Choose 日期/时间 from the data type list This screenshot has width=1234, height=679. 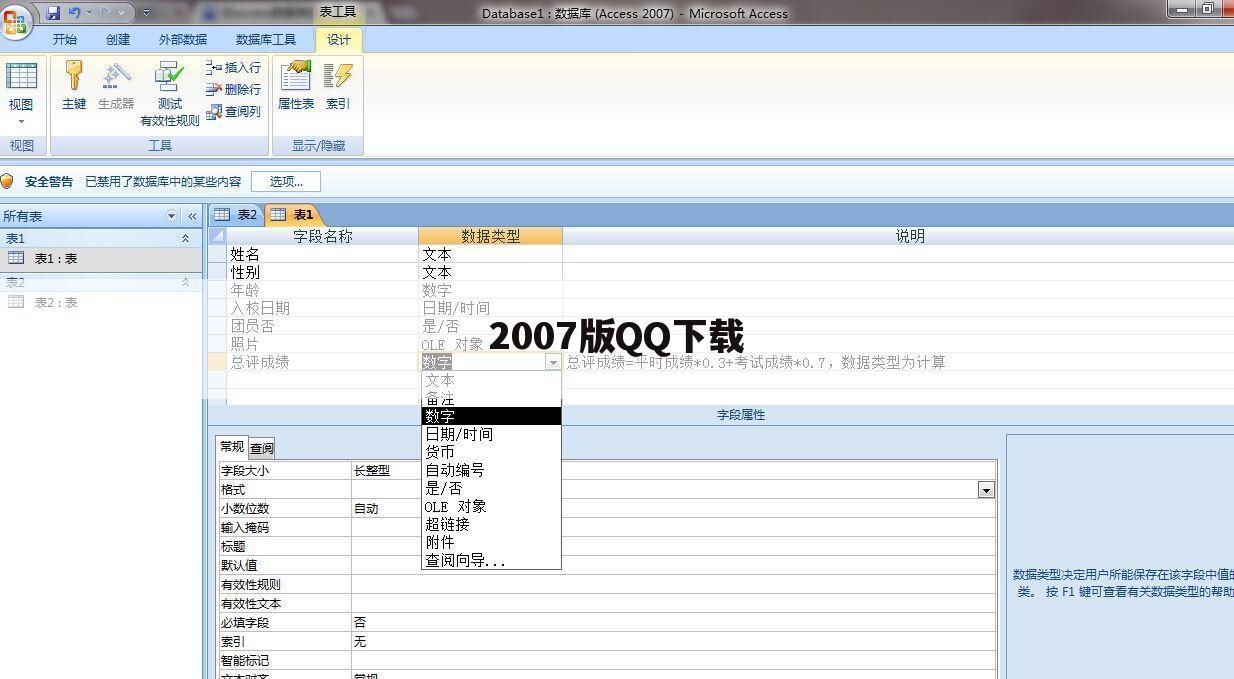(x=491, y=434)
